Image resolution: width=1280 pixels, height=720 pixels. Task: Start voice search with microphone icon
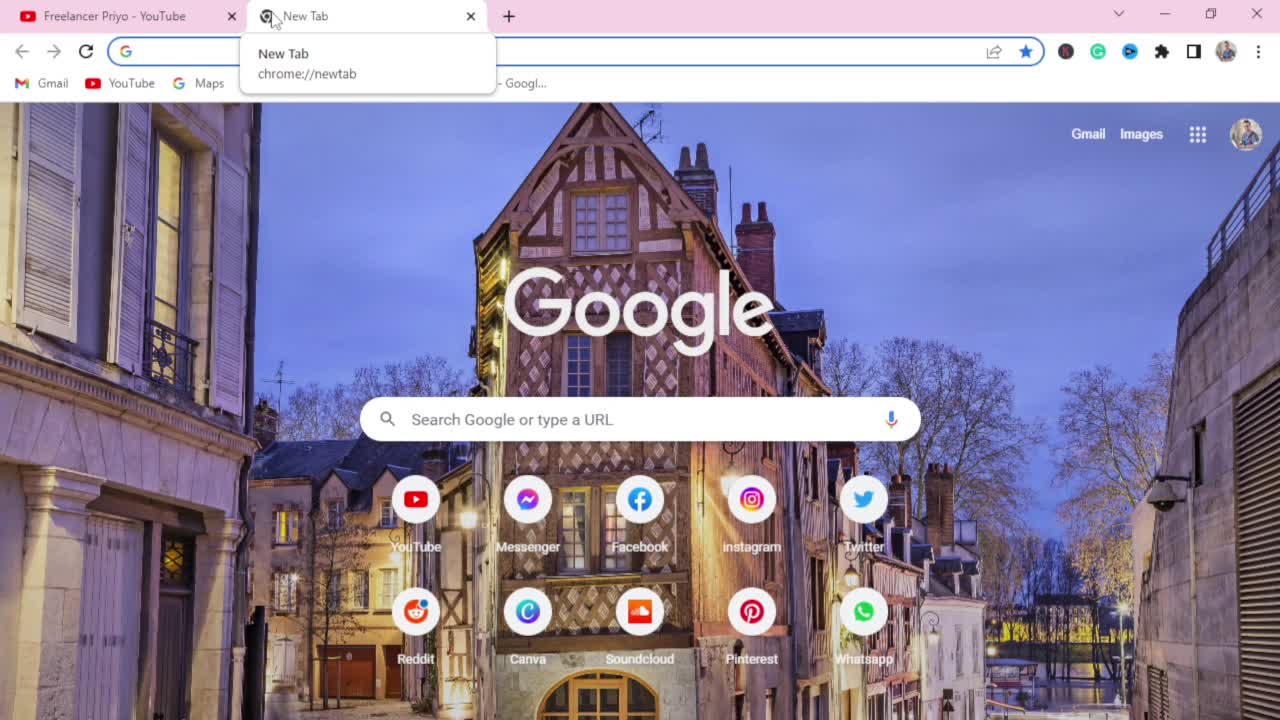tap(891, 420)
